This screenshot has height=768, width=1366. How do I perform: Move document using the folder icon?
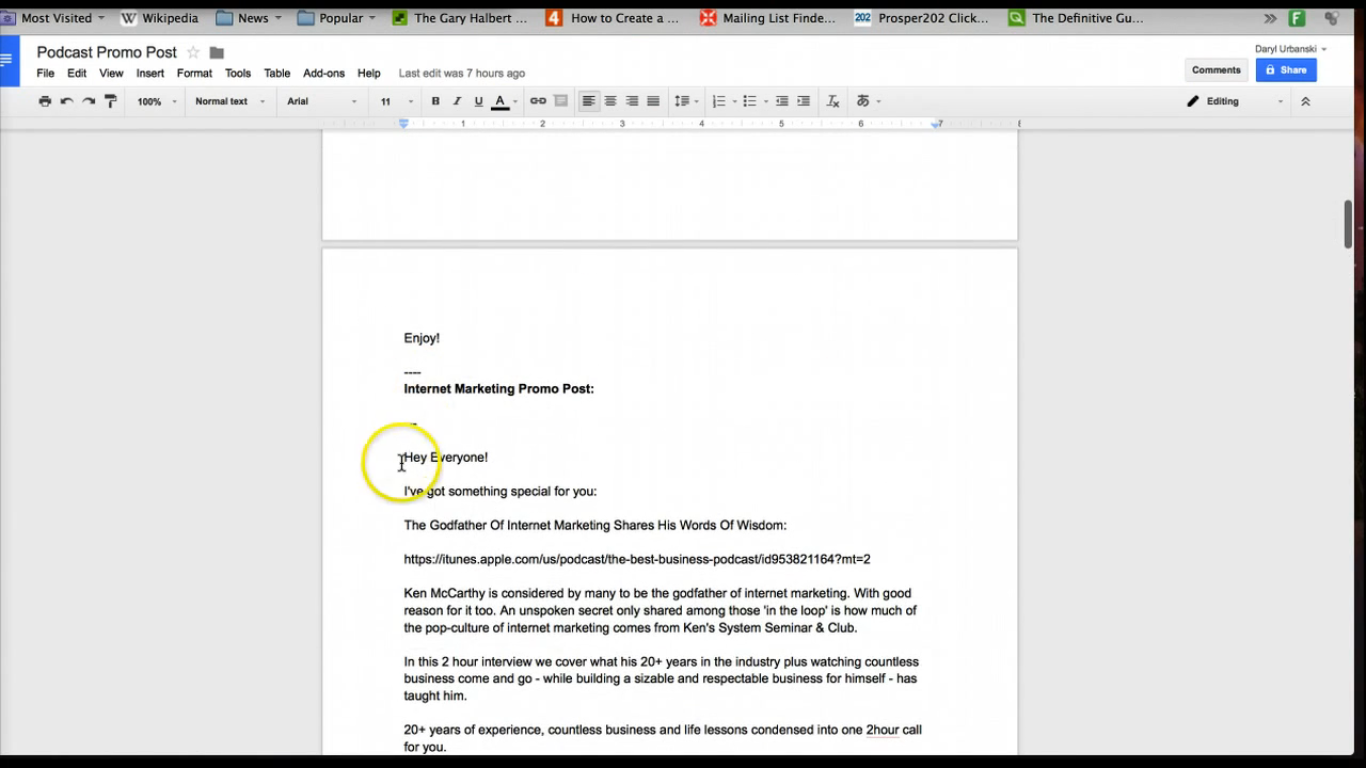(x=217, y=52)
